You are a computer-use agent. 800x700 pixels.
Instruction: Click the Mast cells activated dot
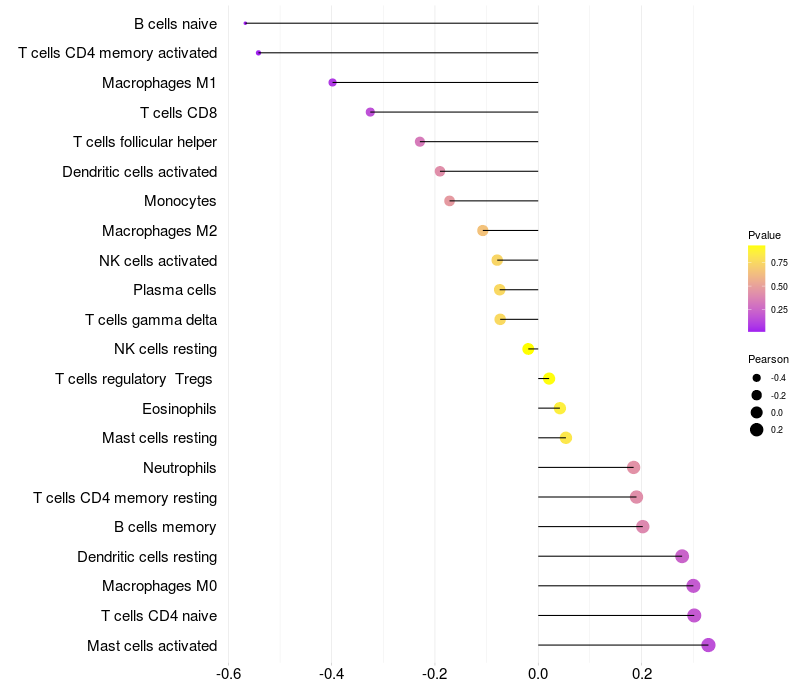click(x=708, y=645)
